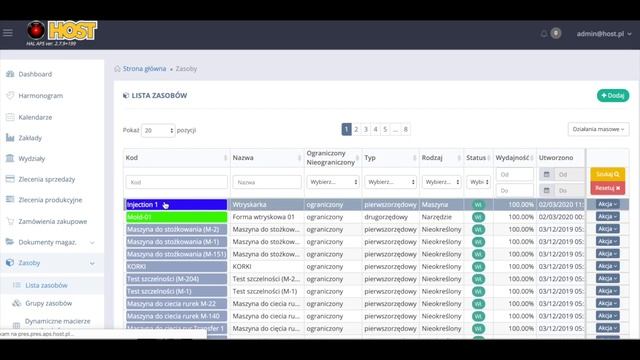
Task: Click the Zlecenia sprzedaży icon
Action: 10,179
